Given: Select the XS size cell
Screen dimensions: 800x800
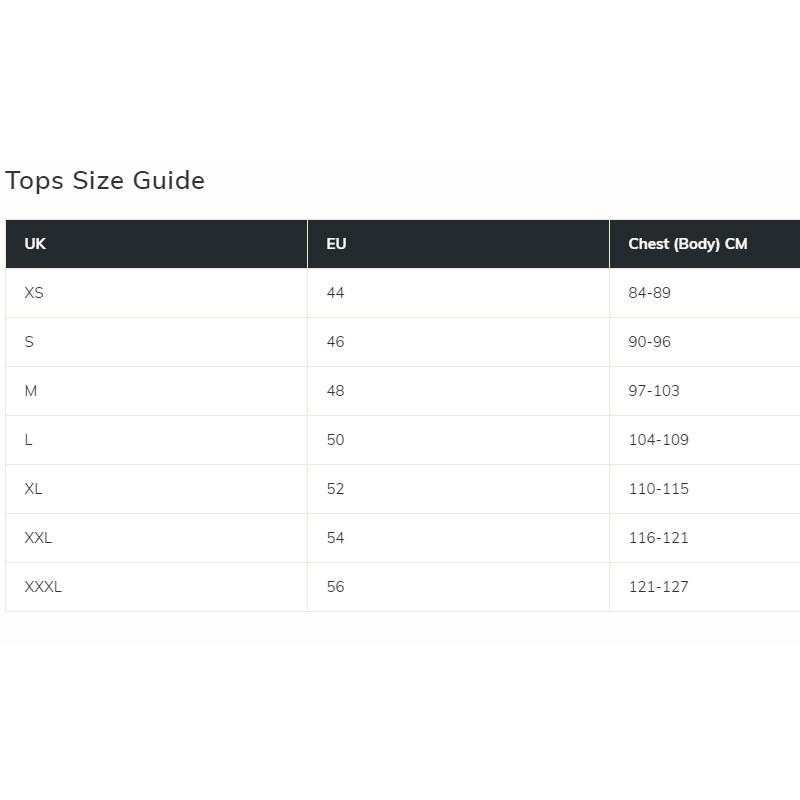Looking at the screenshot, I should coord(156,293).
